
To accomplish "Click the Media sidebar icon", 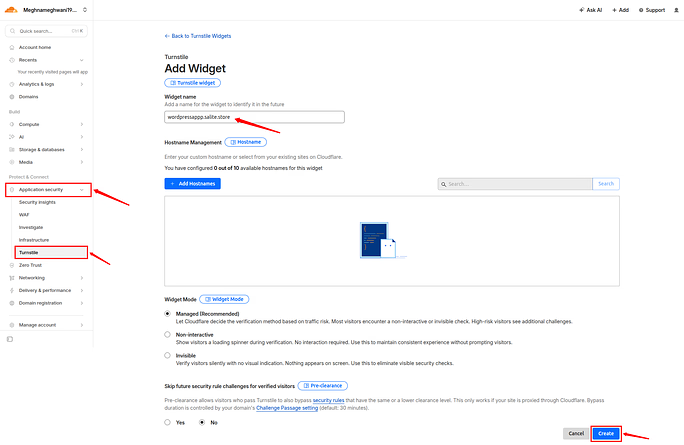I will pos(12,162).
